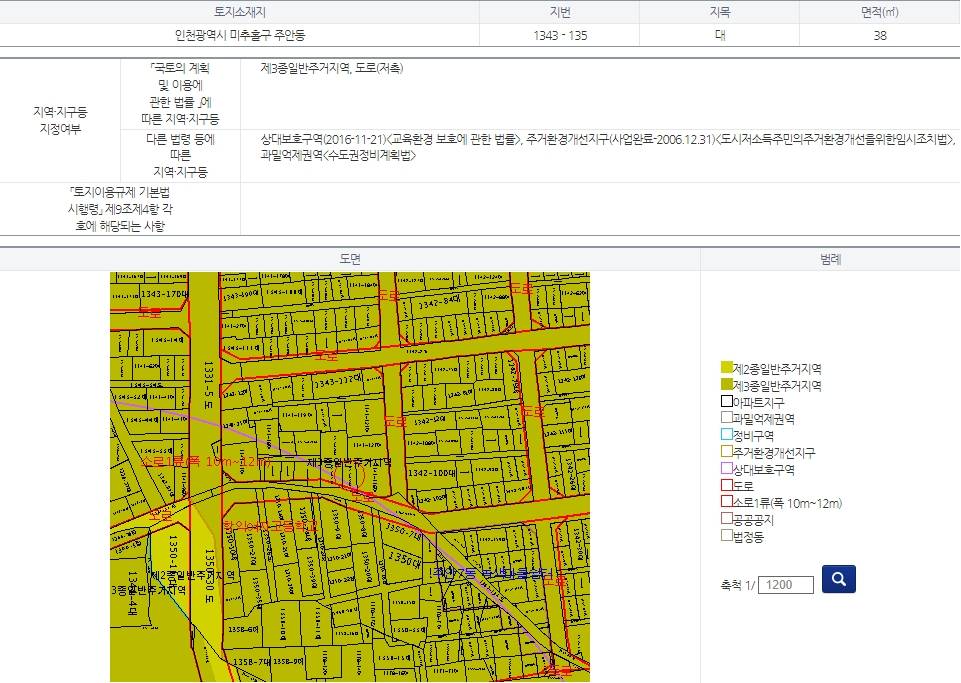Click the 법정동 legend label
Viewport: 961px width, 683px height.
click(x=748, y=537)
